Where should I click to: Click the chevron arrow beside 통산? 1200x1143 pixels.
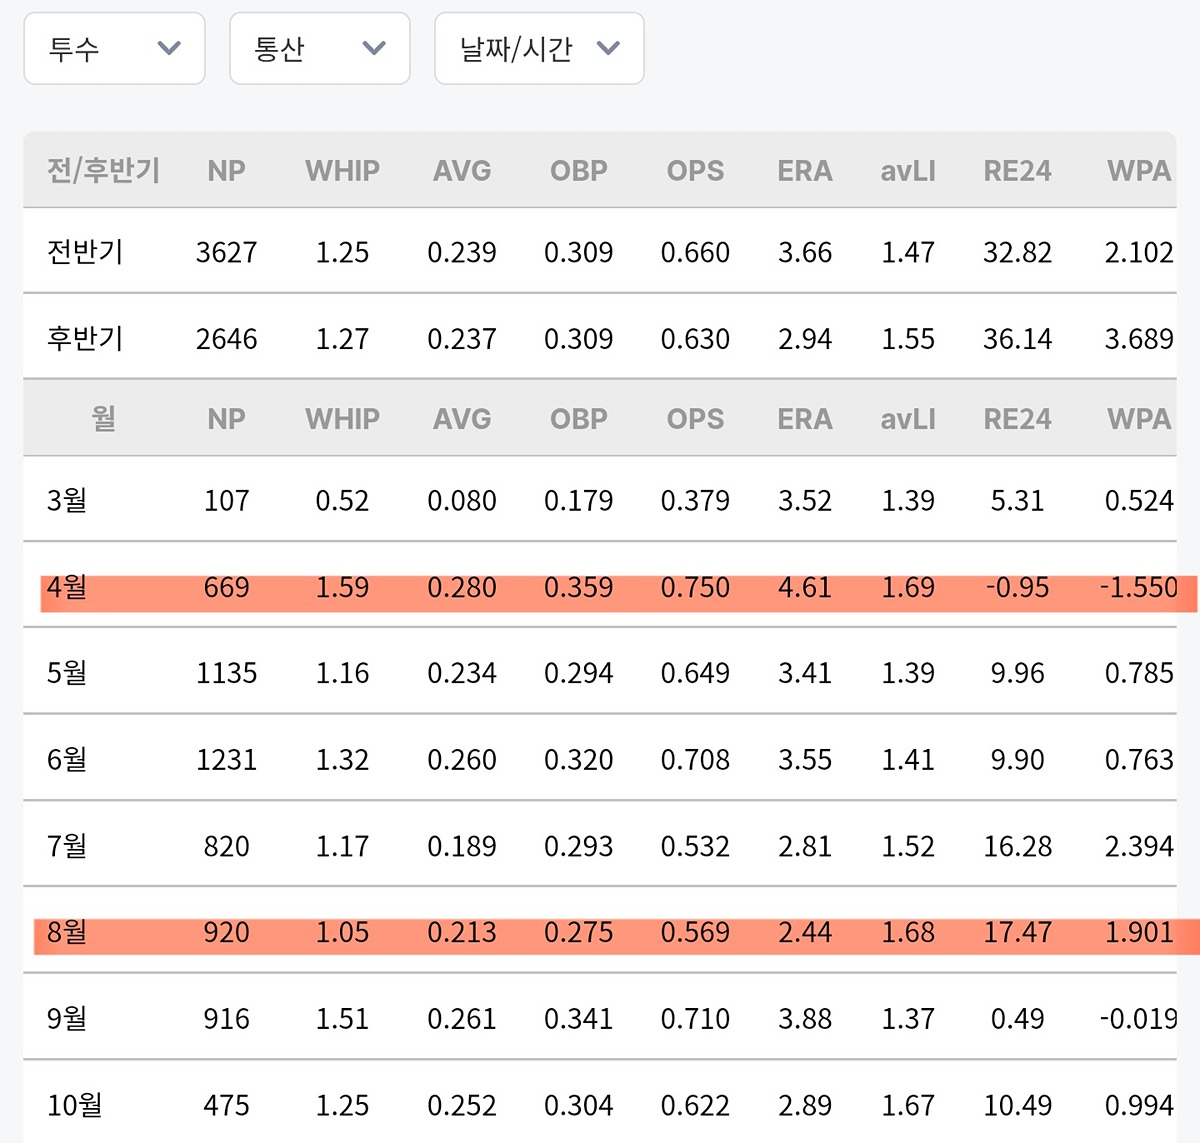pos(374,48)
